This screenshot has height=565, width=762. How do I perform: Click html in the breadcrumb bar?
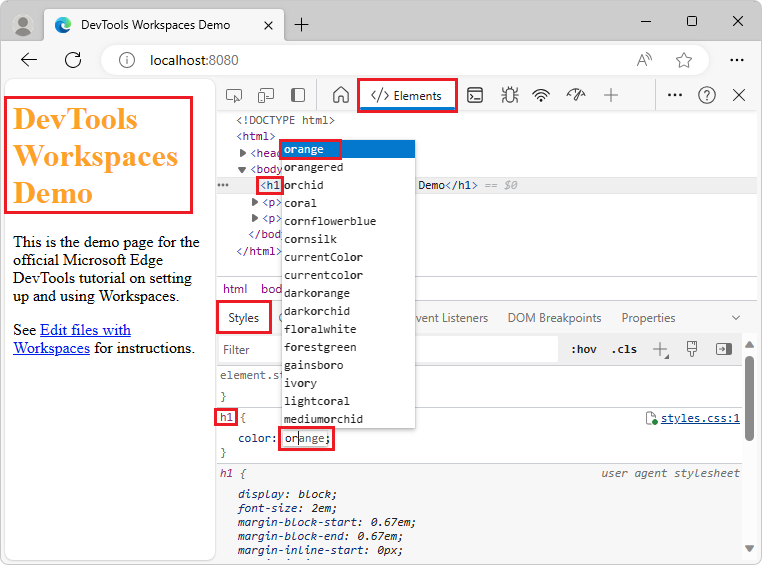pos(235,289)
